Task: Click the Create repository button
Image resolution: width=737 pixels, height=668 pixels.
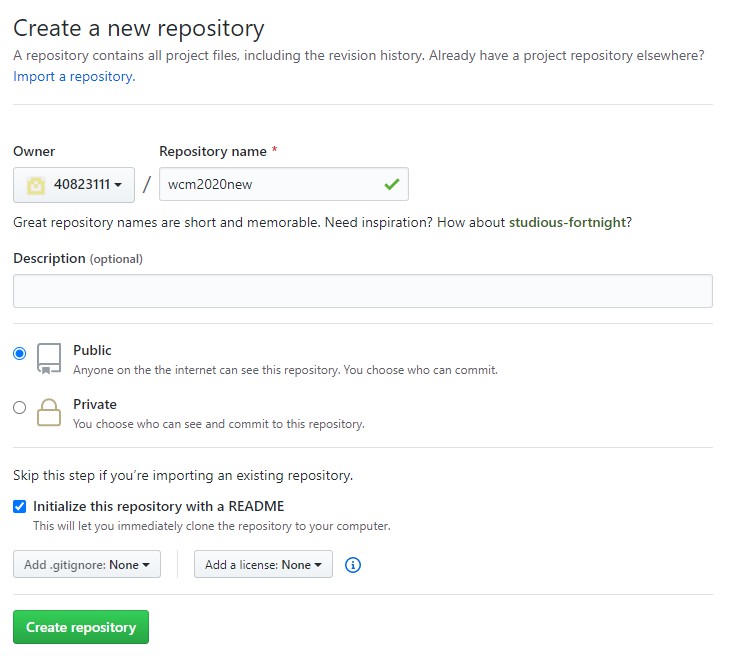Action: click(x=81, y=627)
